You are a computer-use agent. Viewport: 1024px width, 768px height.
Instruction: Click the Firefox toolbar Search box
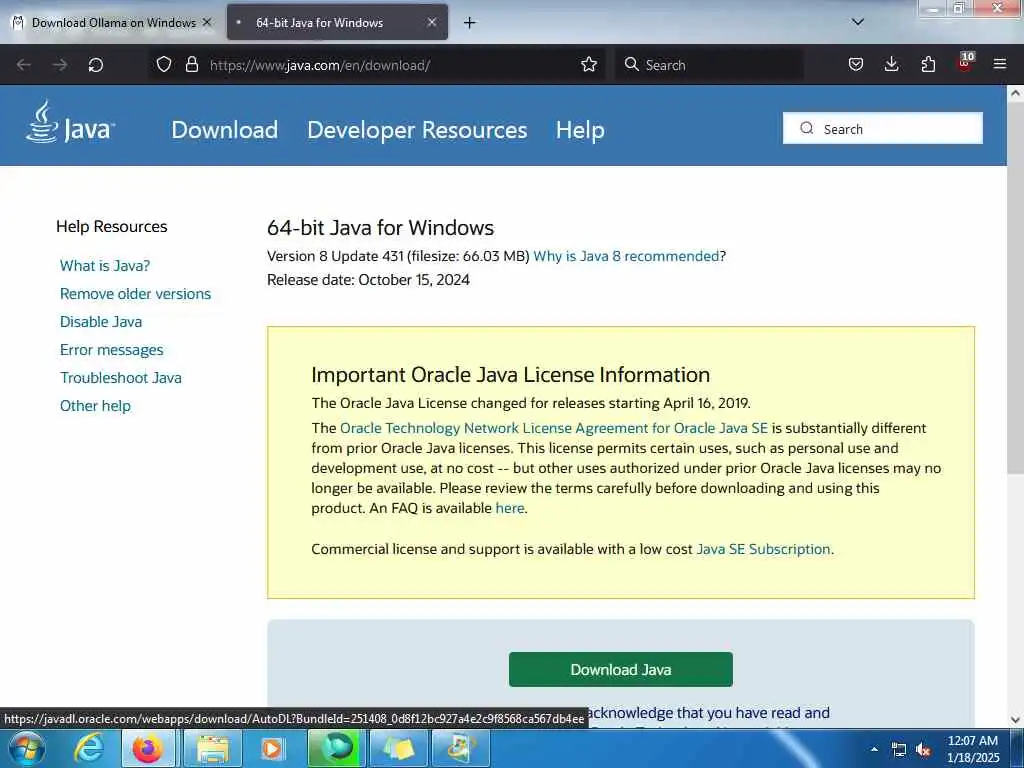coord(709,65)
